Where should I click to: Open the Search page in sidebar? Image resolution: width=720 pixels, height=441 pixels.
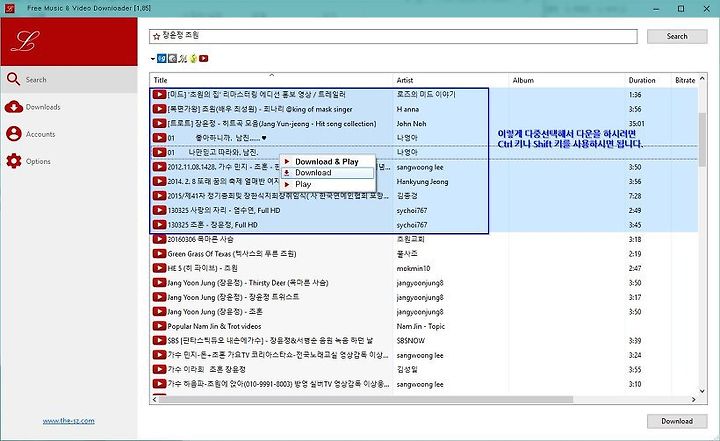(x=69, y=79)
